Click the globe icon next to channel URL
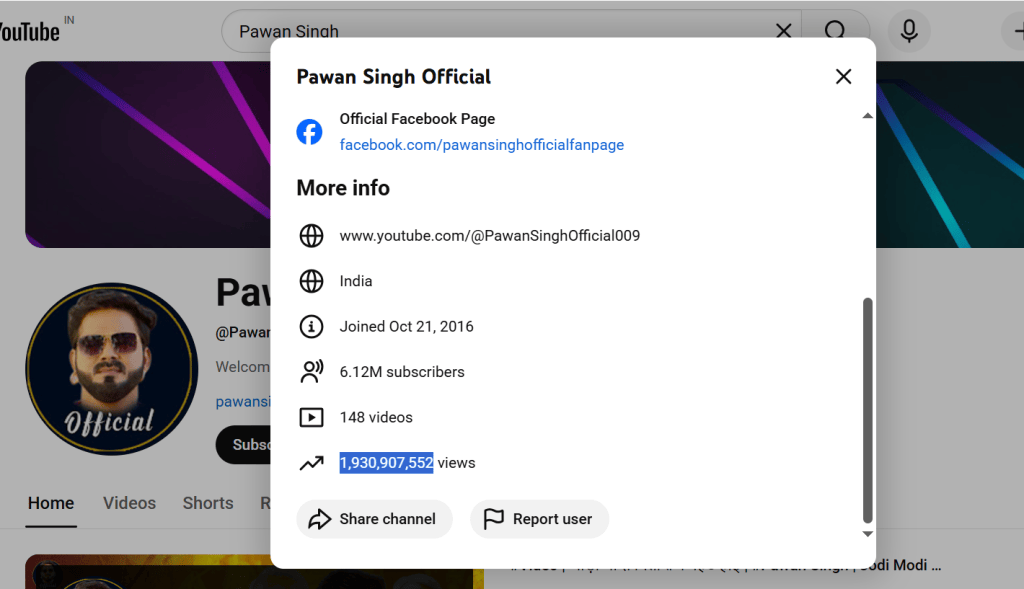The image size is (1024, 589). tap(311, 236)
